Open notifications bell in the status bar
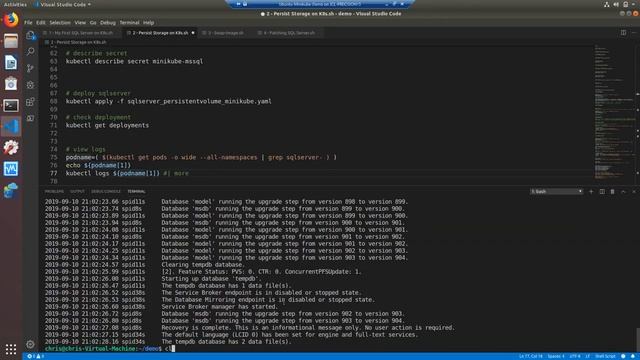 [x=633, y=356]
